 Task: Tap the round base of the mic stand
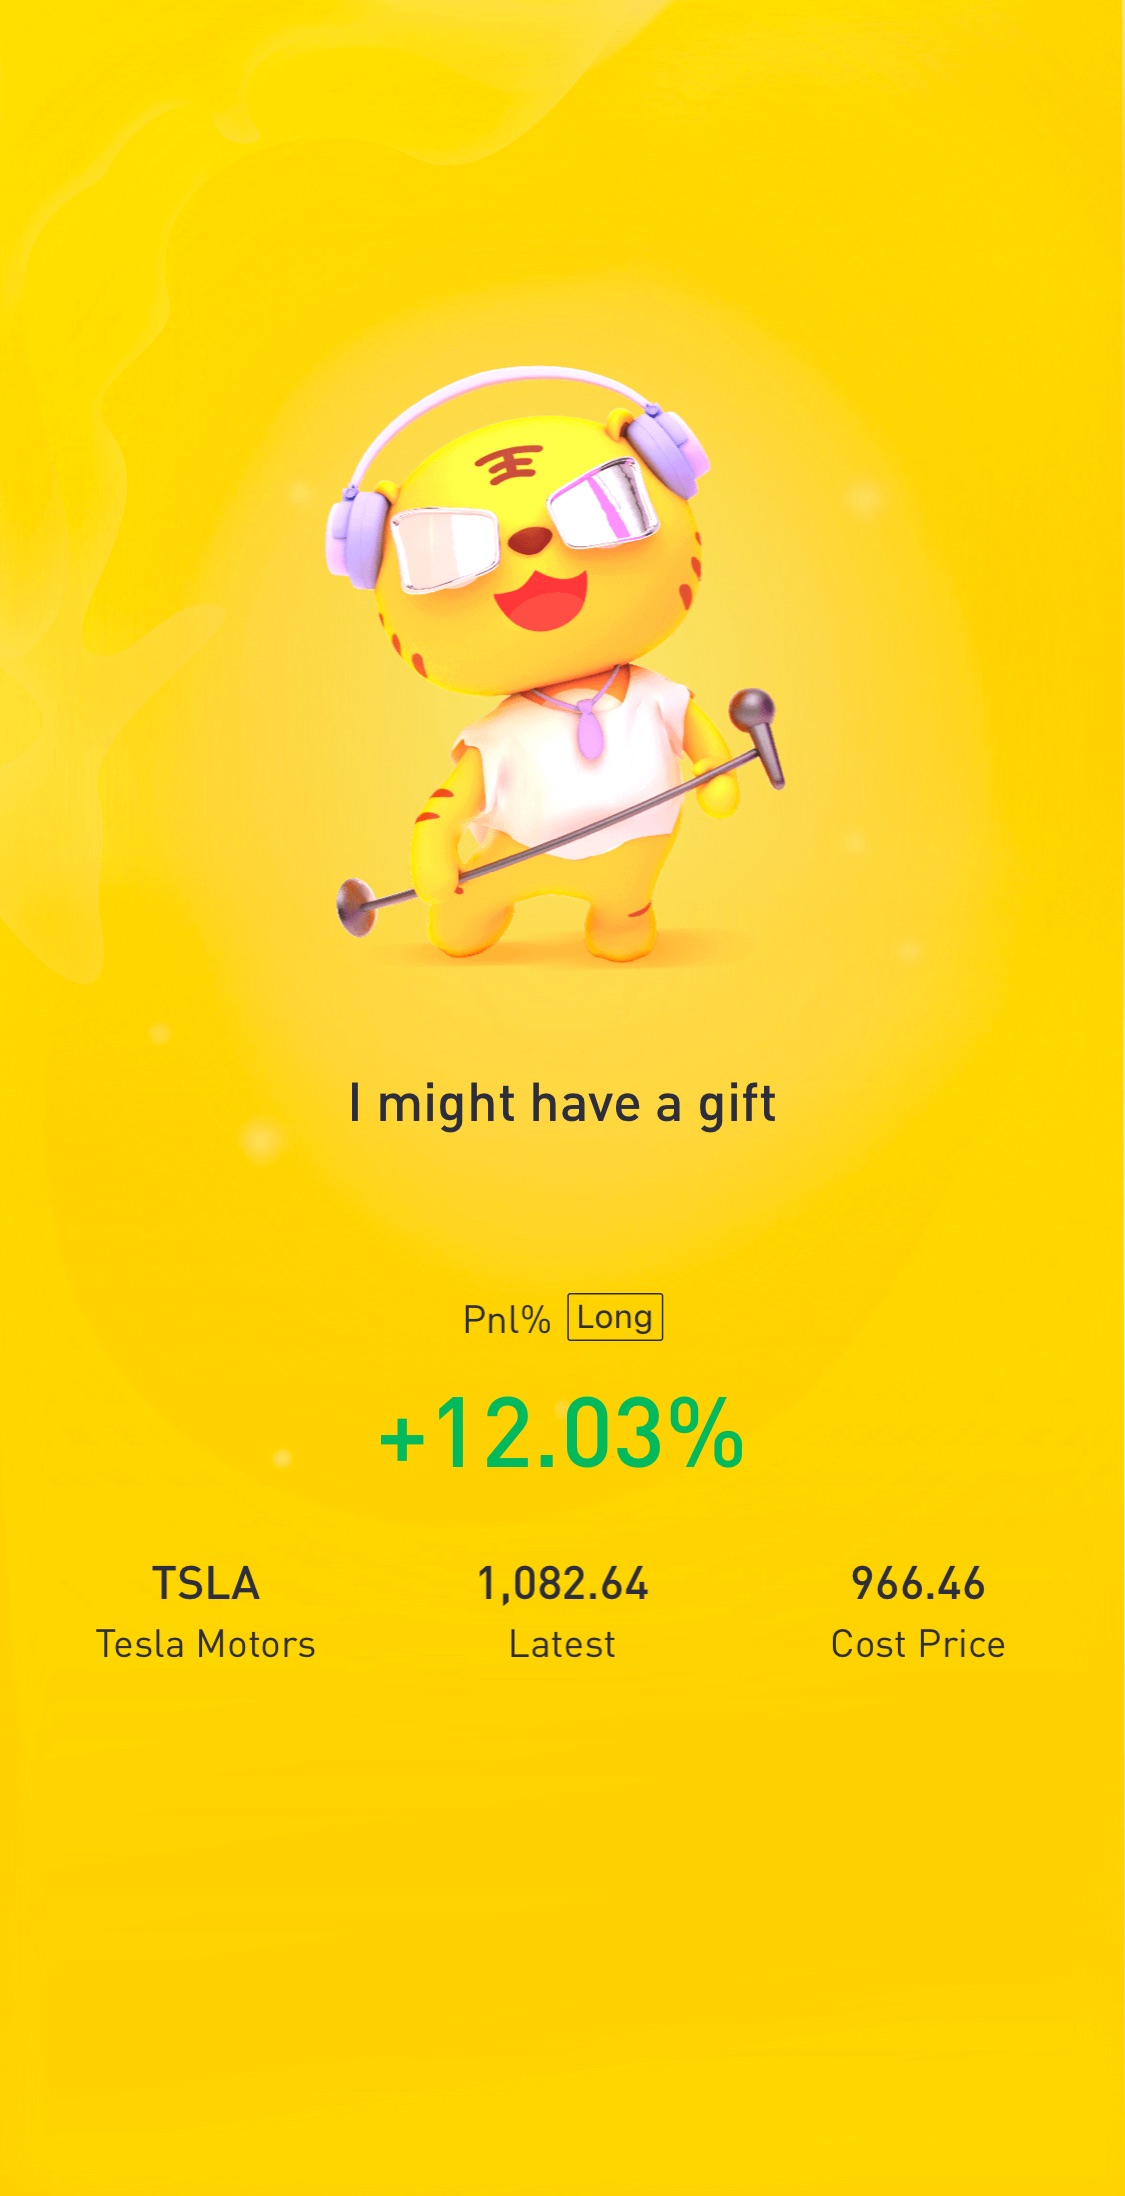[356, 905]
